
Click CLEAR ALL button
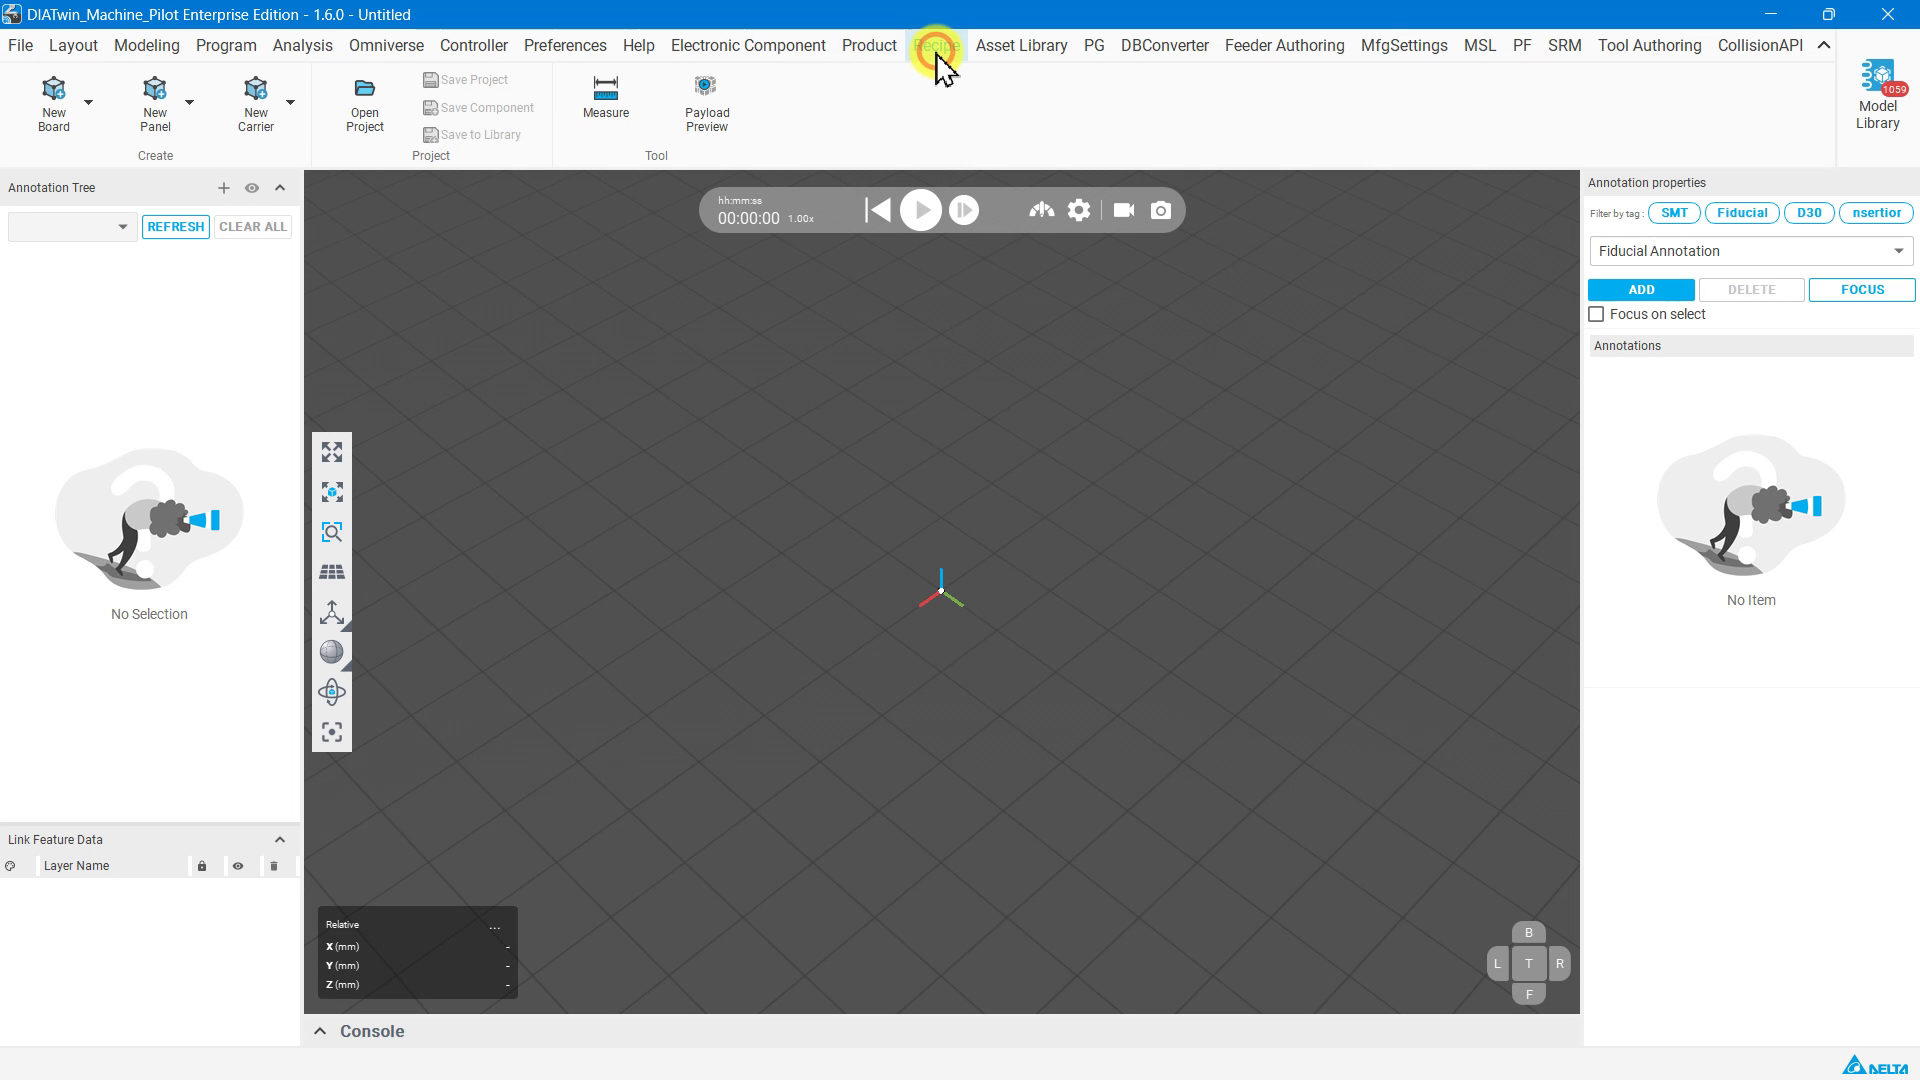tap(253, 227)
